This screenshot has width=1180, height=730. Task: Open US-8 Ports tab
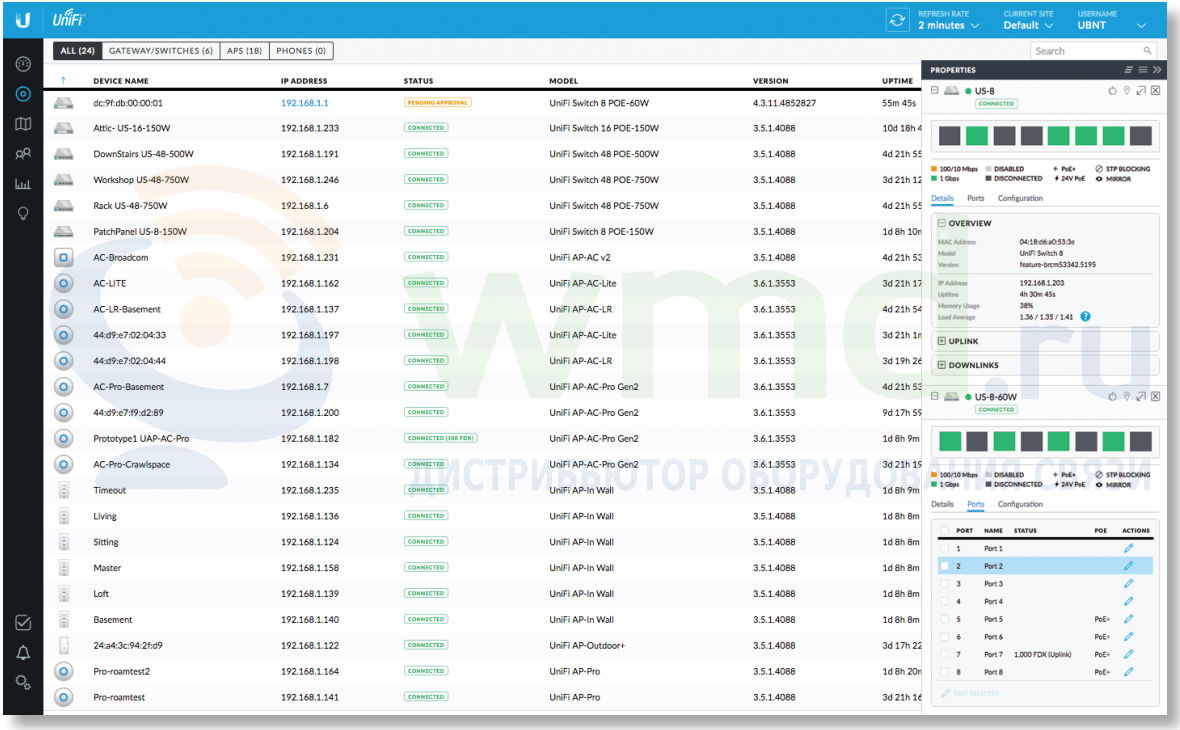[975, 199]
